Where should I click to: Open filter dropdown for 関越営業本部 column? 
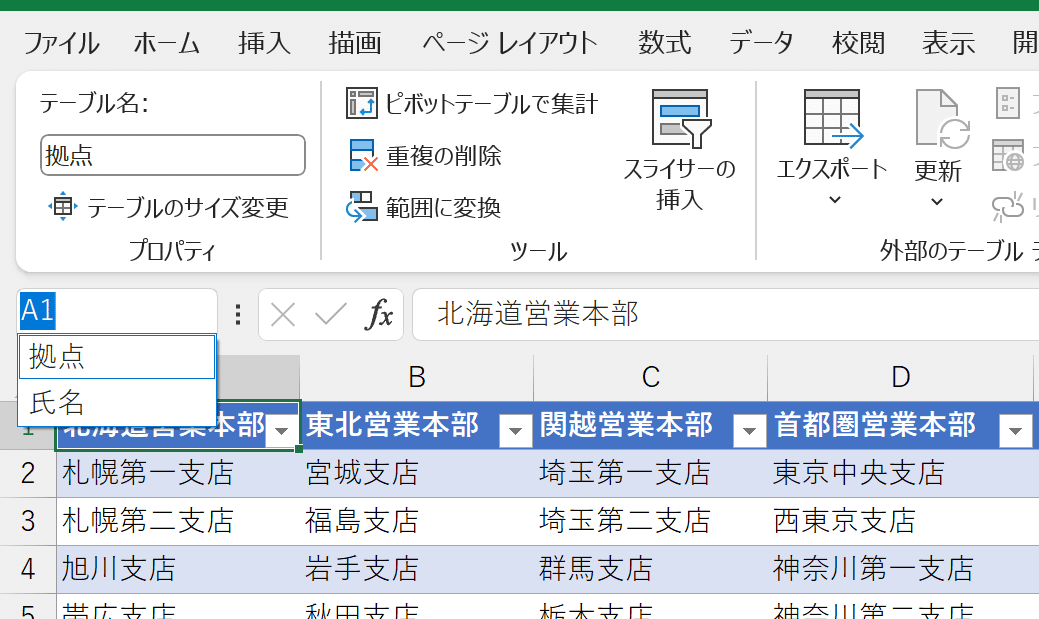coord(750,430)
